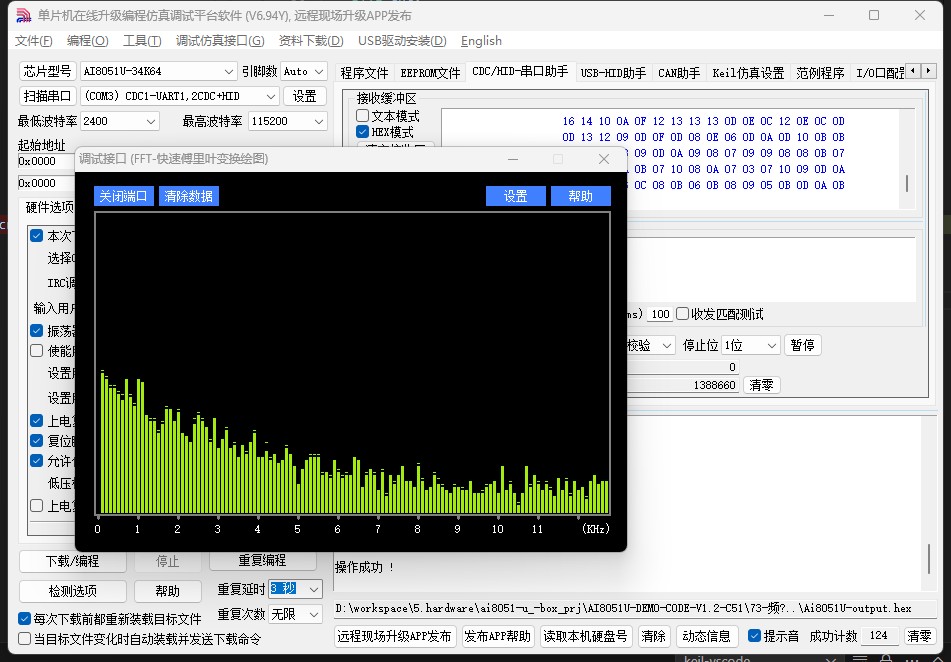Click the 暂停 button
Screen dimensions: 951x662
(802, 345)
